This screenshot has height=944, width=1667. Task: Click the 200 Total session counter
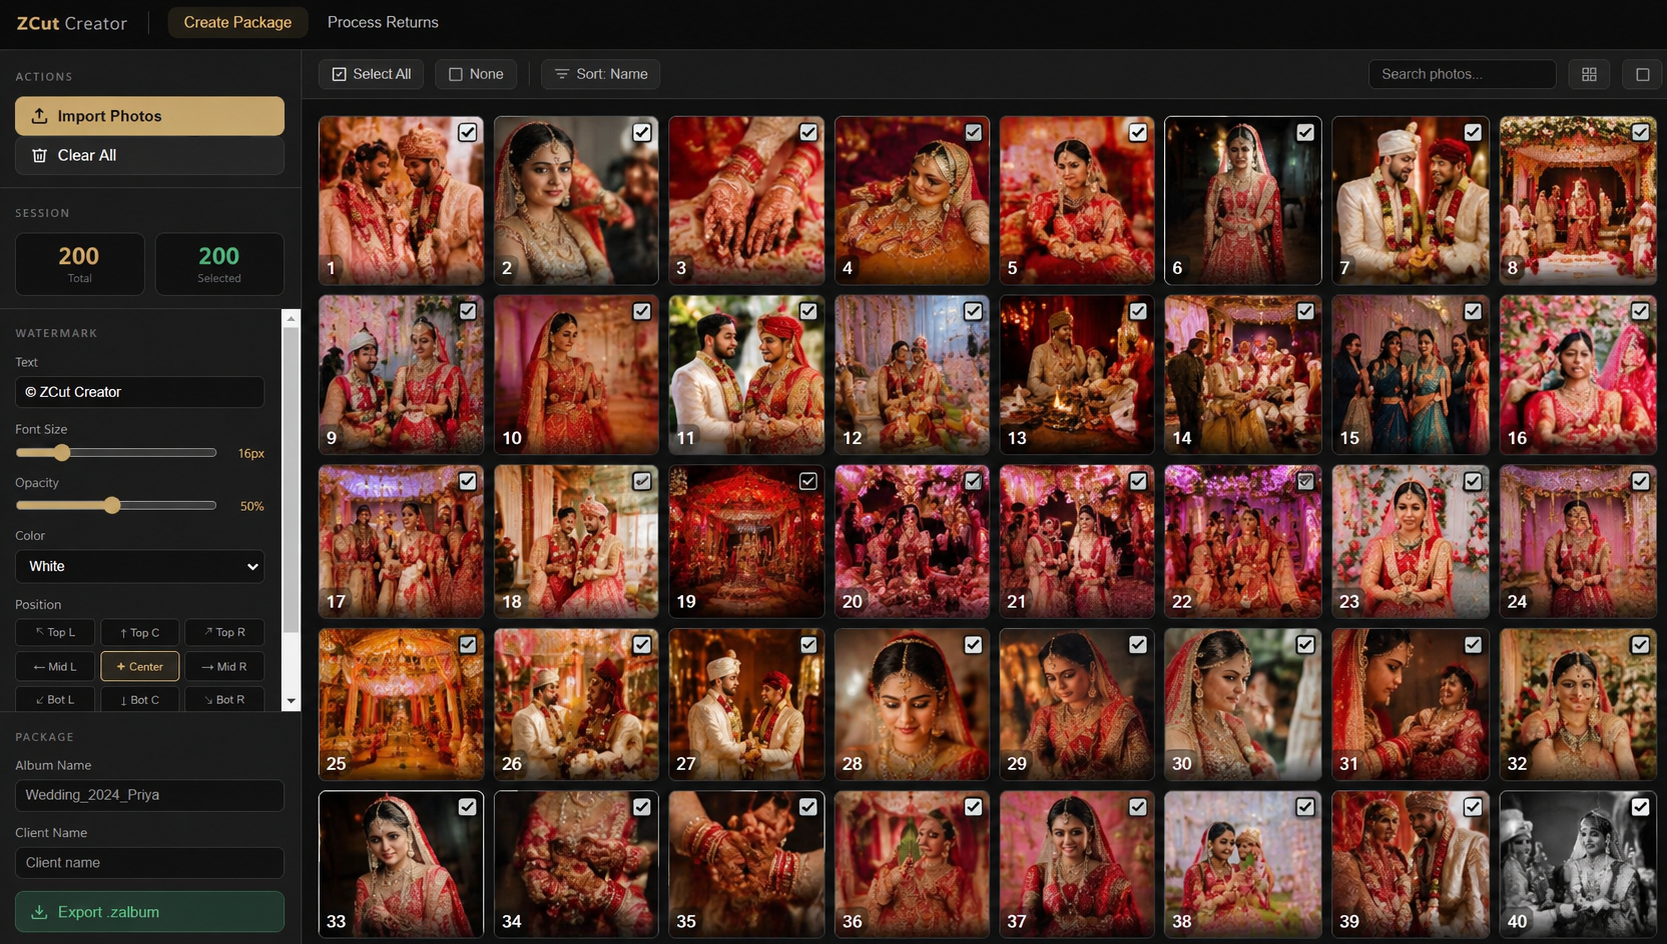(x=80, y=264)
